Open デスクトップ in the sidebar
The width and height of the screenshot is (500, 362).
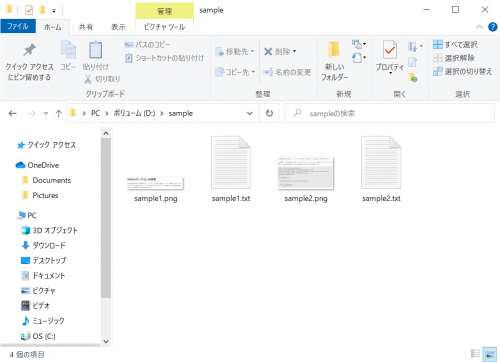click(44, 260)
